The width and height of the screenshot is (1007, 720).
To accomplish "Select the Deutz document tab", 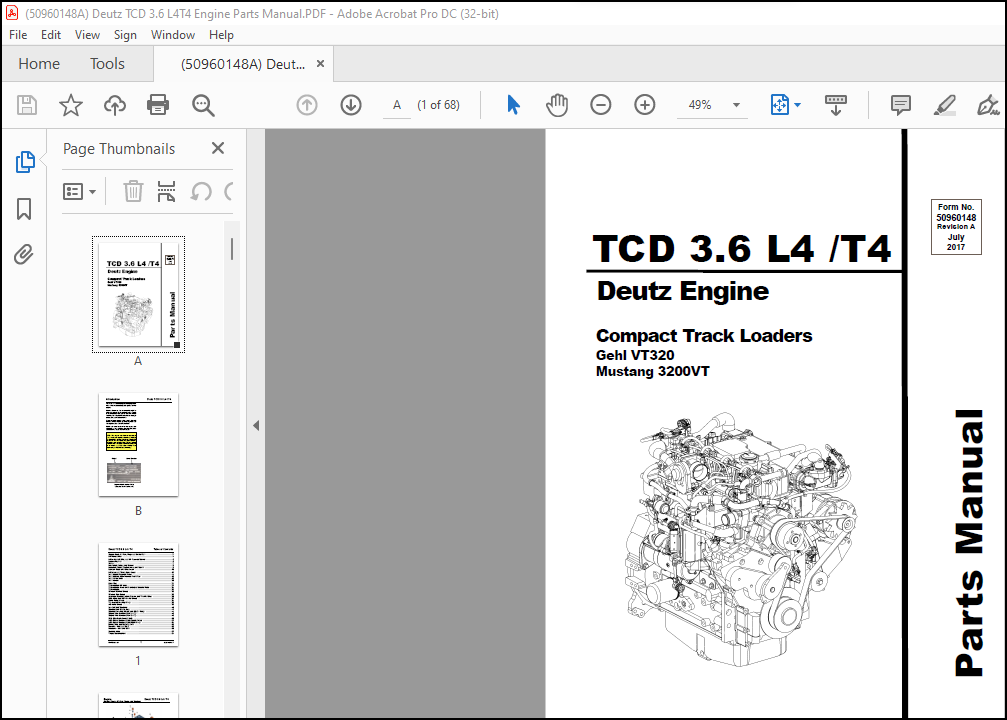I will pyautogui.click(x=243, y=64).
